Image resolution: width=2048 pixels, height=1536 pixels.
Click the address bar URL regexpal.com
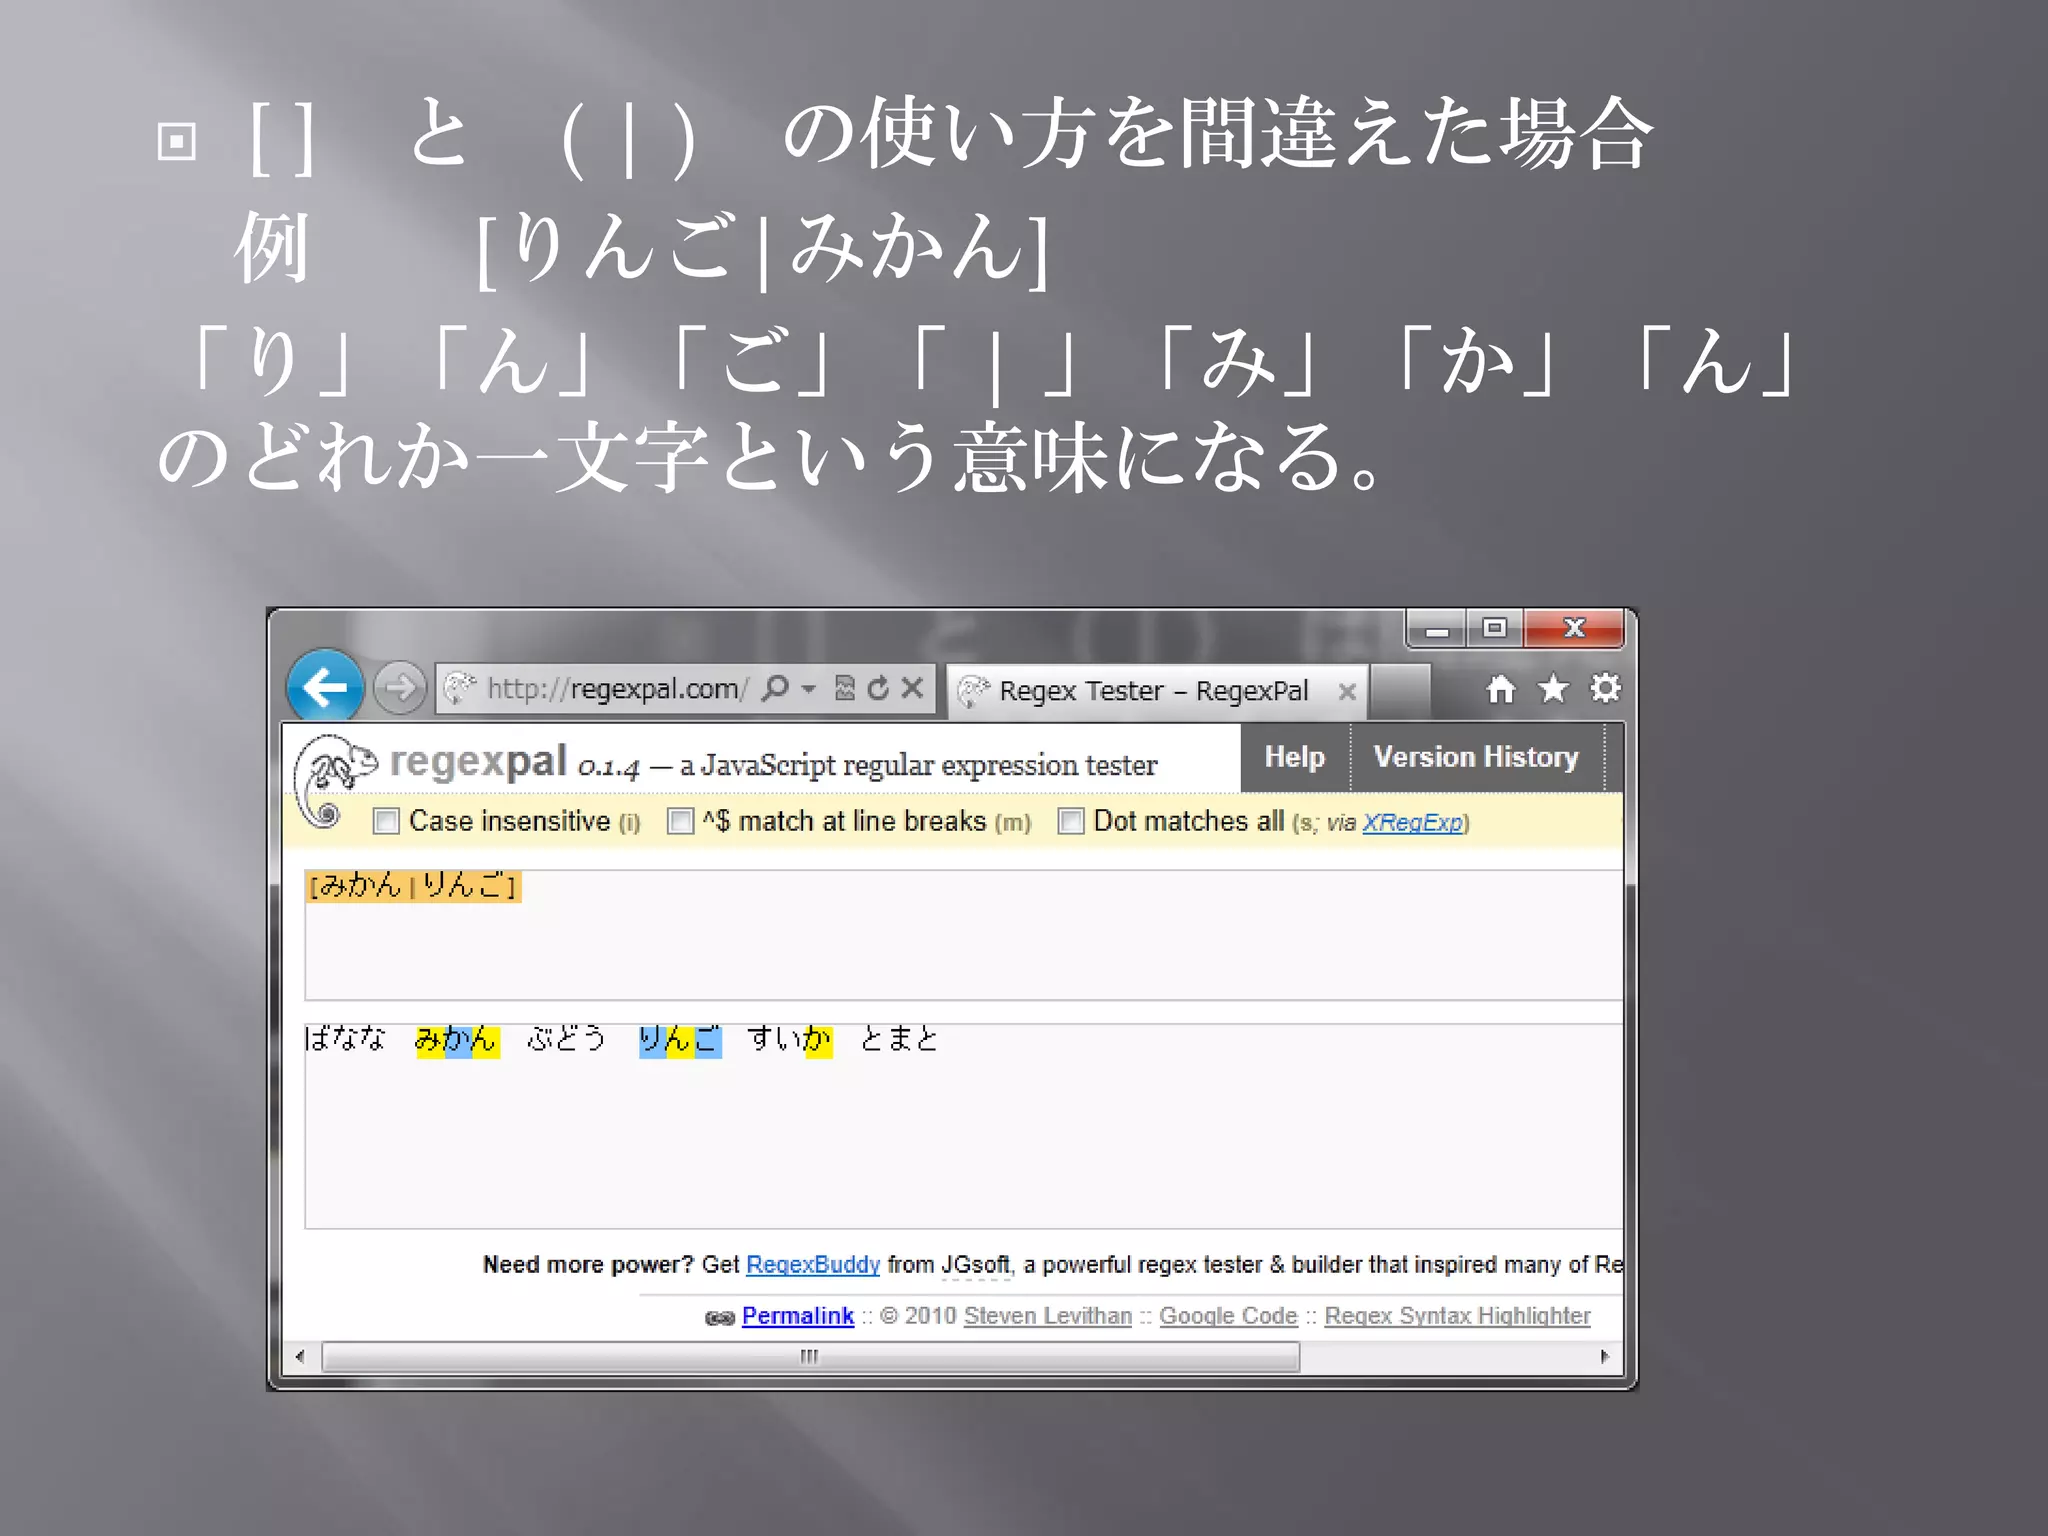[x=616, y=688]
